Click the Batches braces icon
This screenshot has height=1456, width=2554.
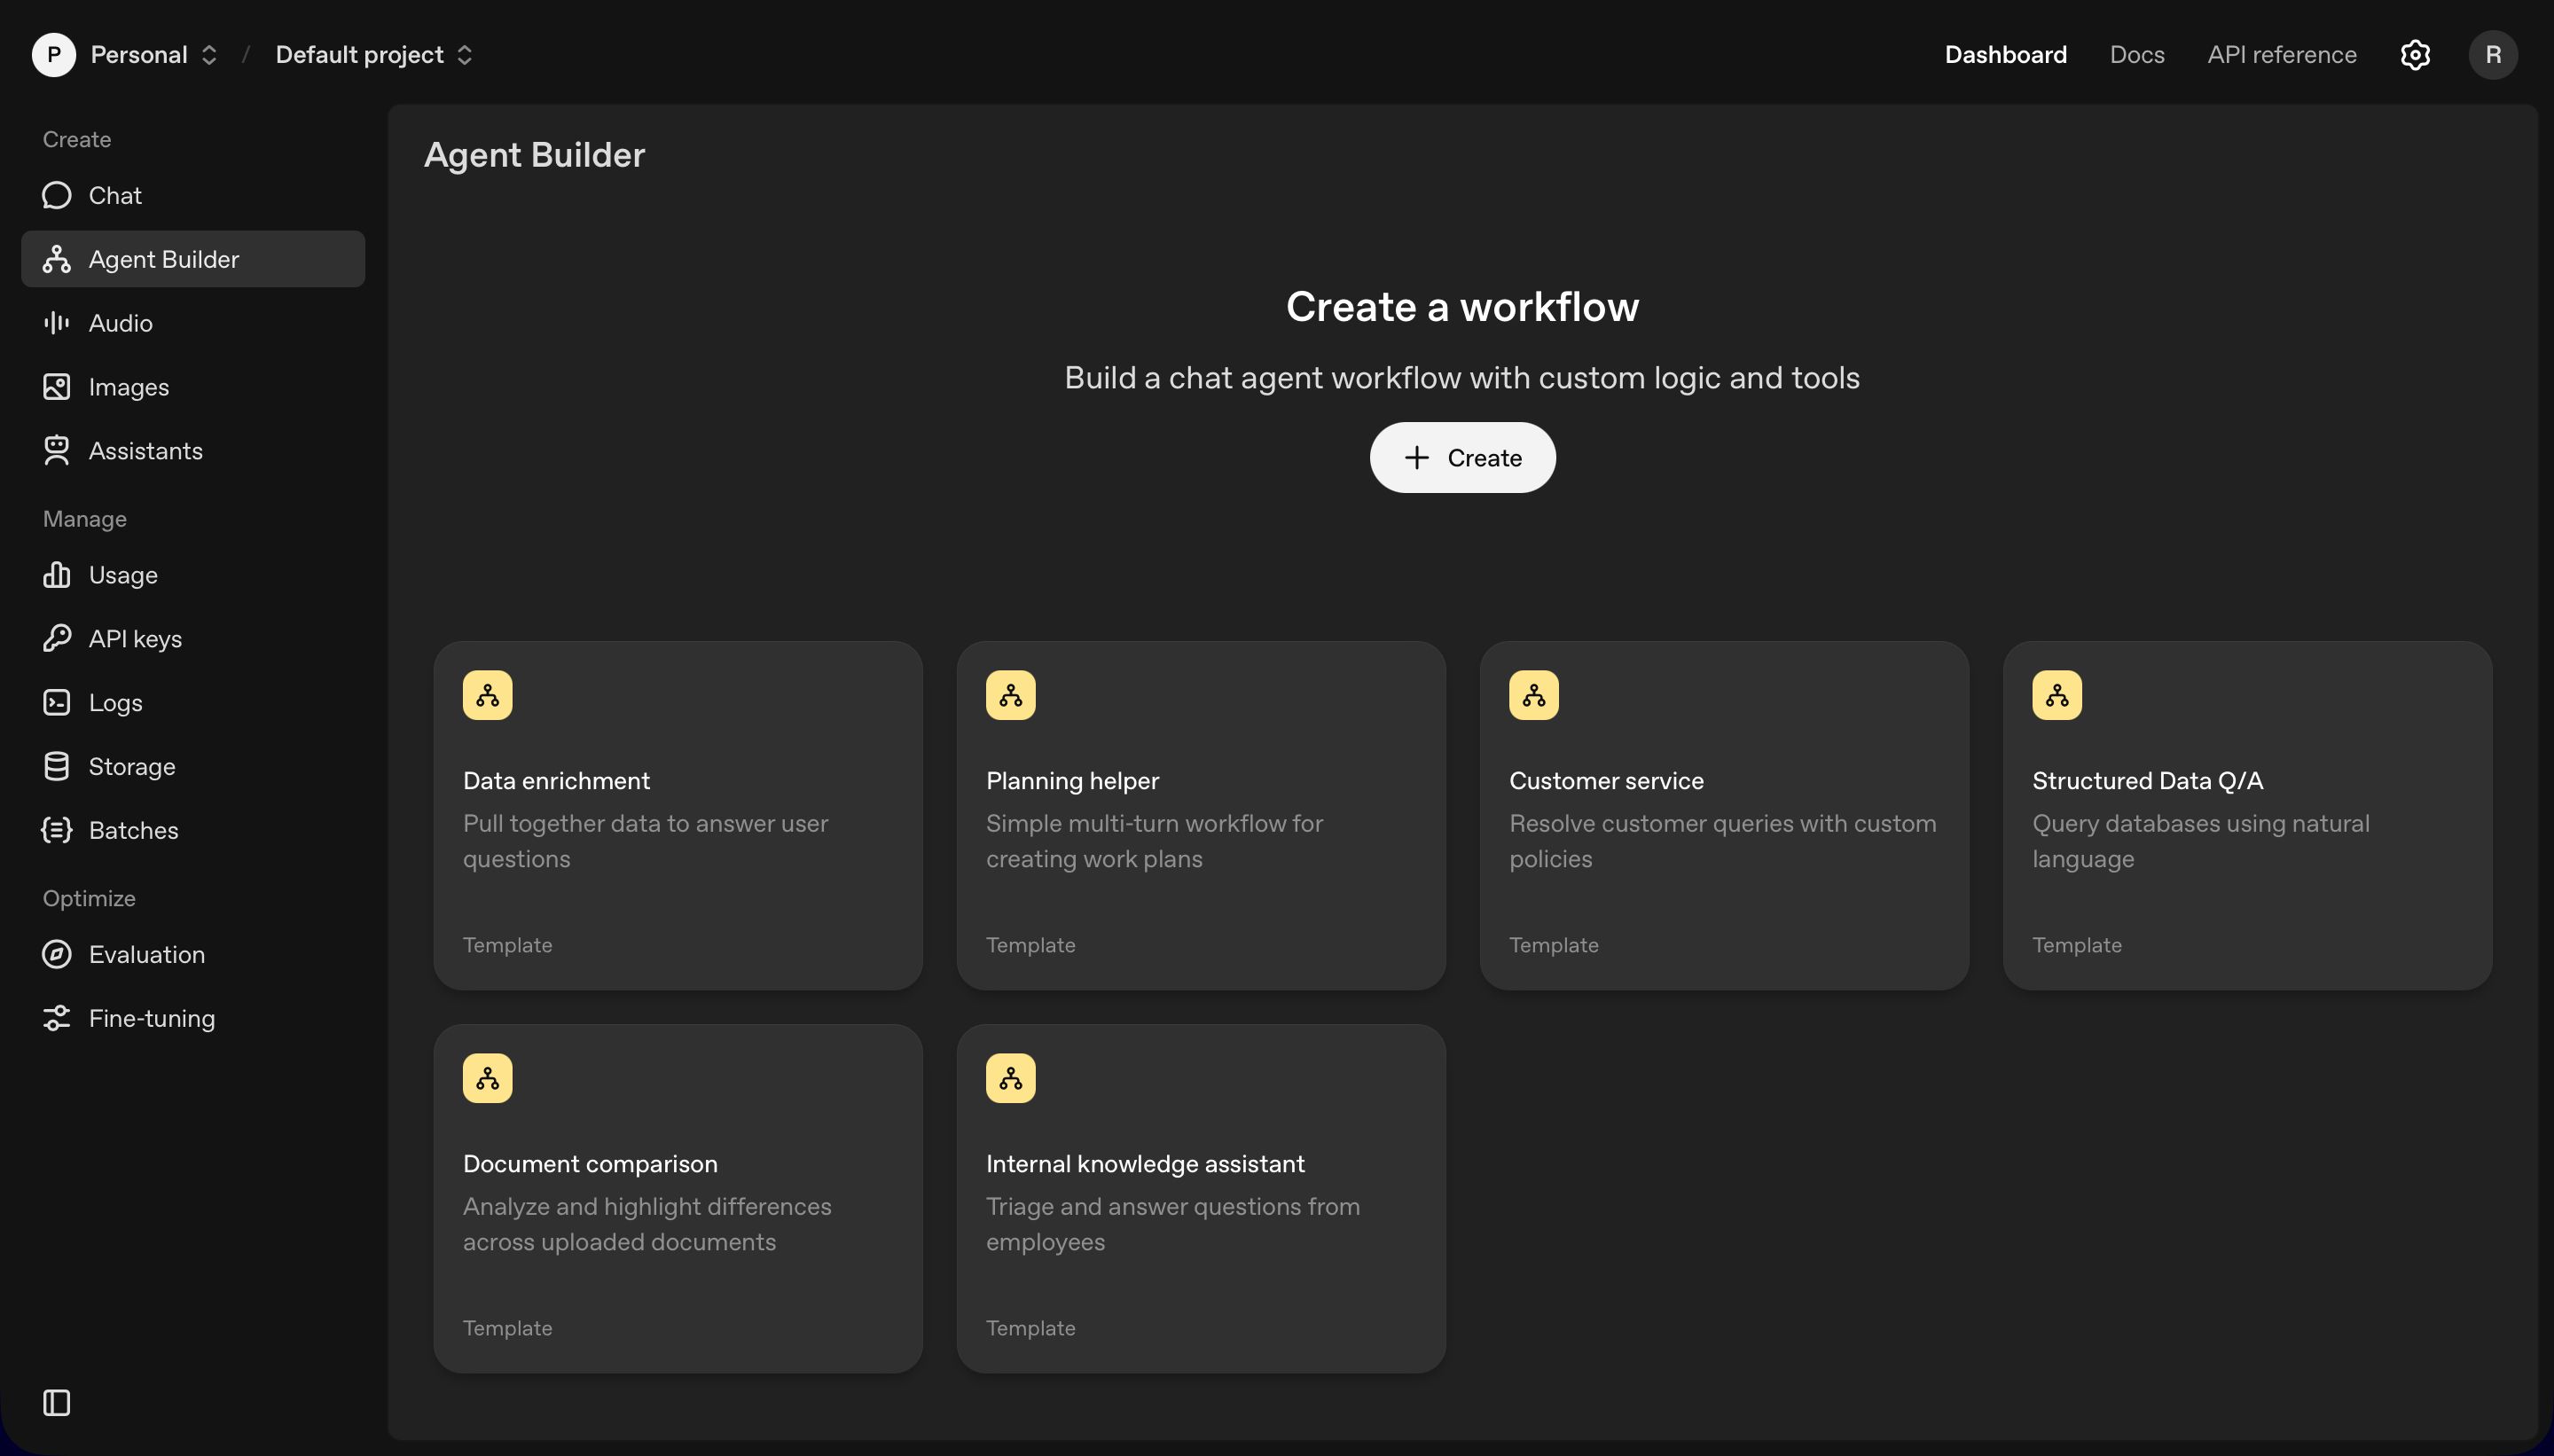point(57,830)
